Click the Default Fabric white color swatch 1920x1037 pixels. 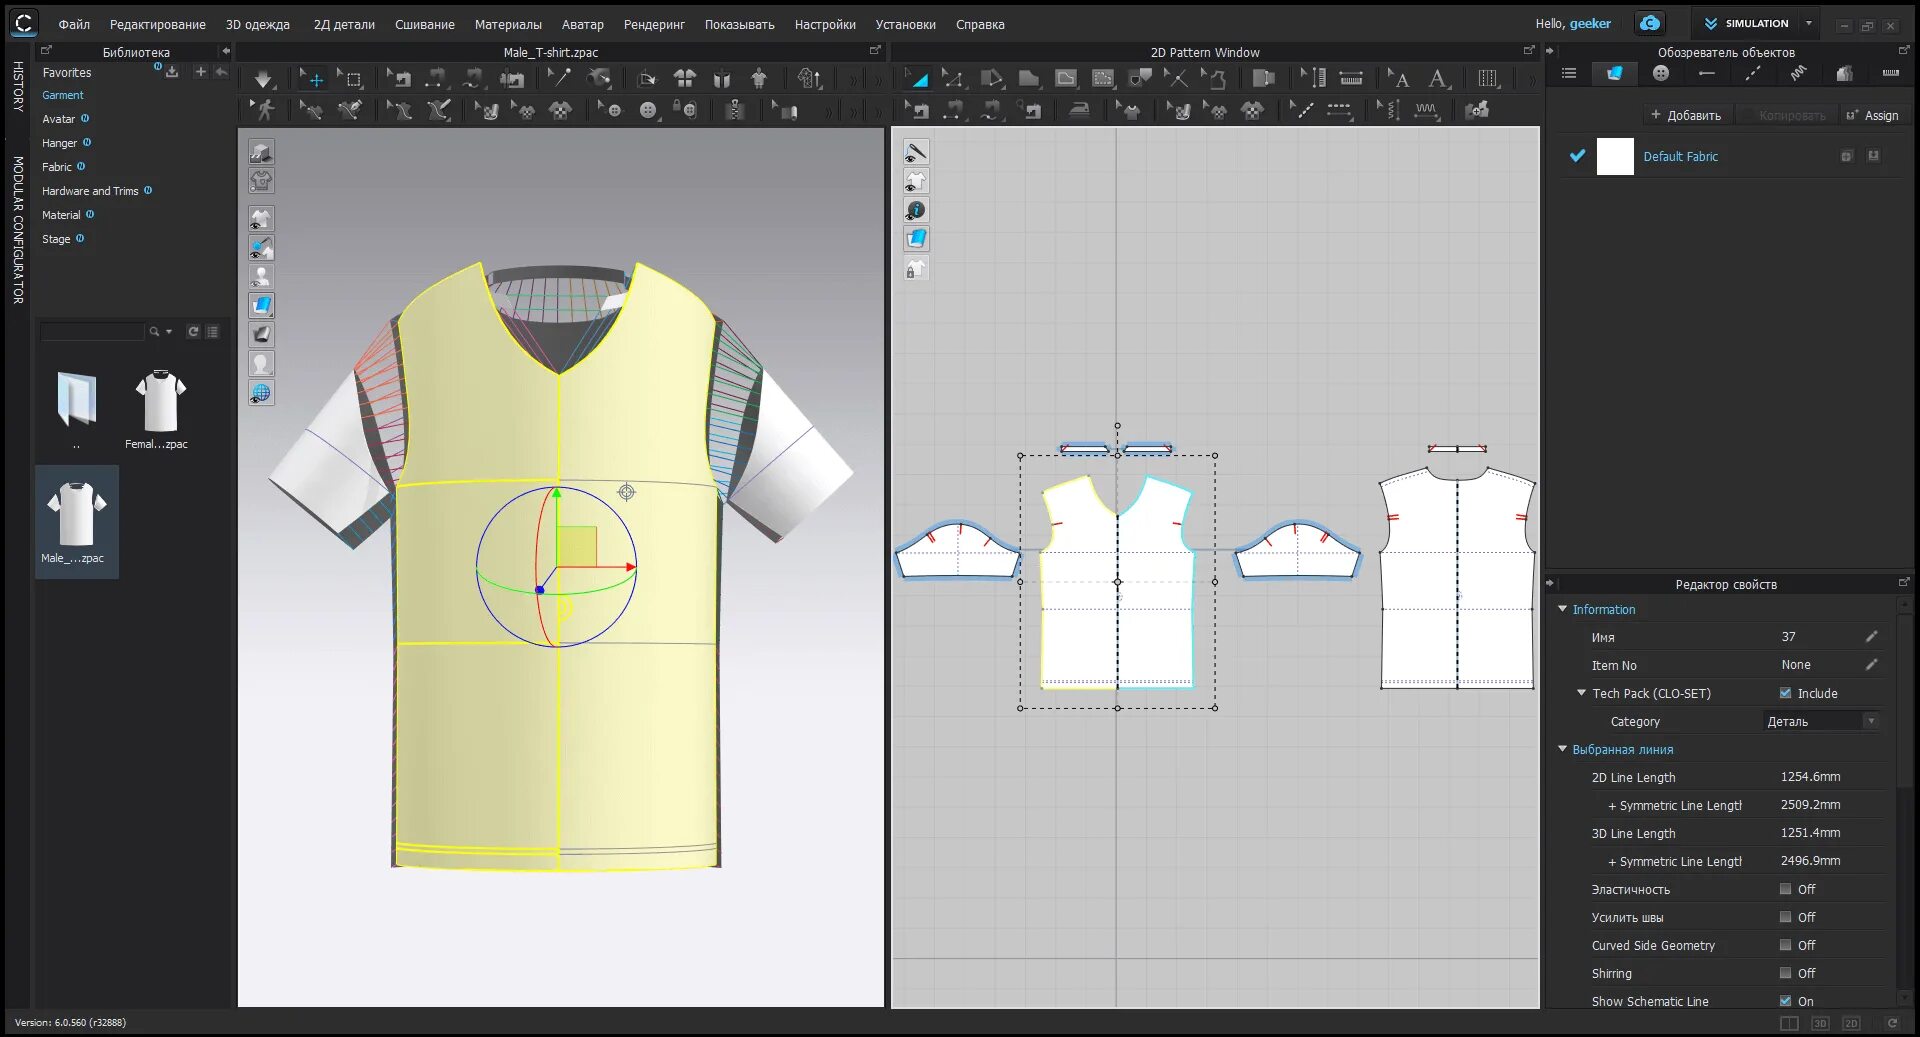pyautogui.click(x=1615, y=157)
